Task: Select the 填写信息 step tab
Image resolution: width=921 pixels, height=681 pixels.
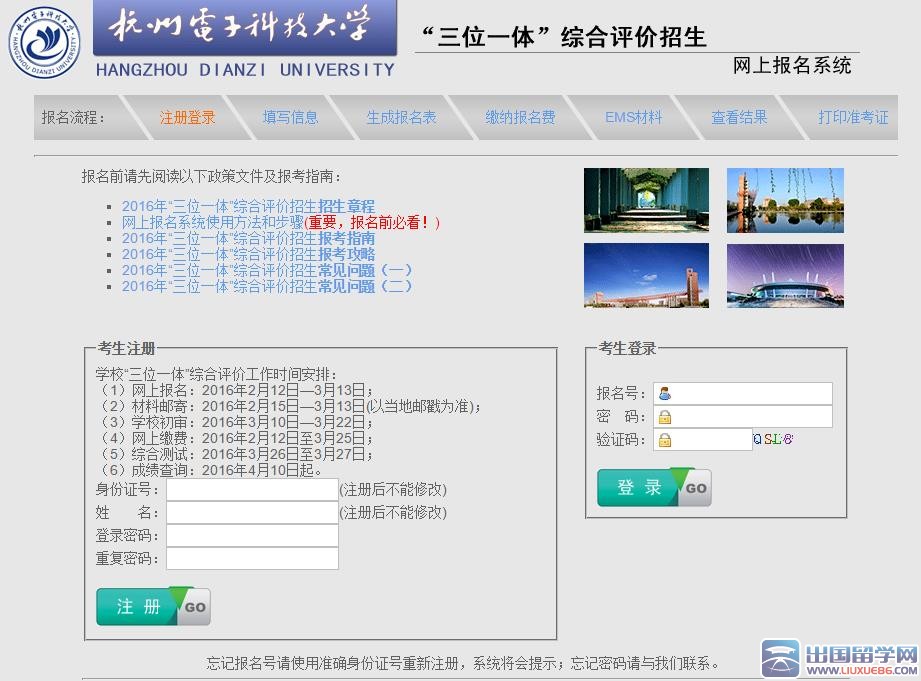Action: point(290,117)
